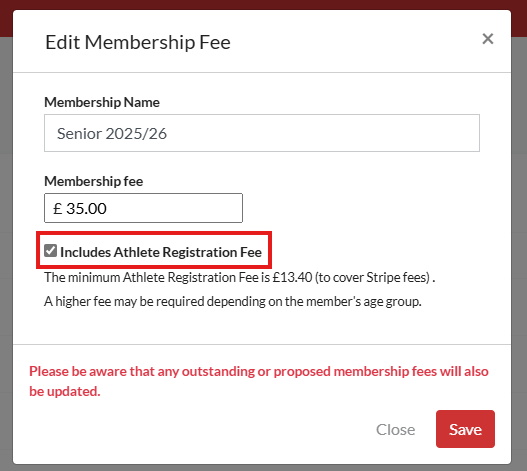Focus the Membership Name input field
The height and width of the screenshot is (471, 527).
[x=262, y=133]
